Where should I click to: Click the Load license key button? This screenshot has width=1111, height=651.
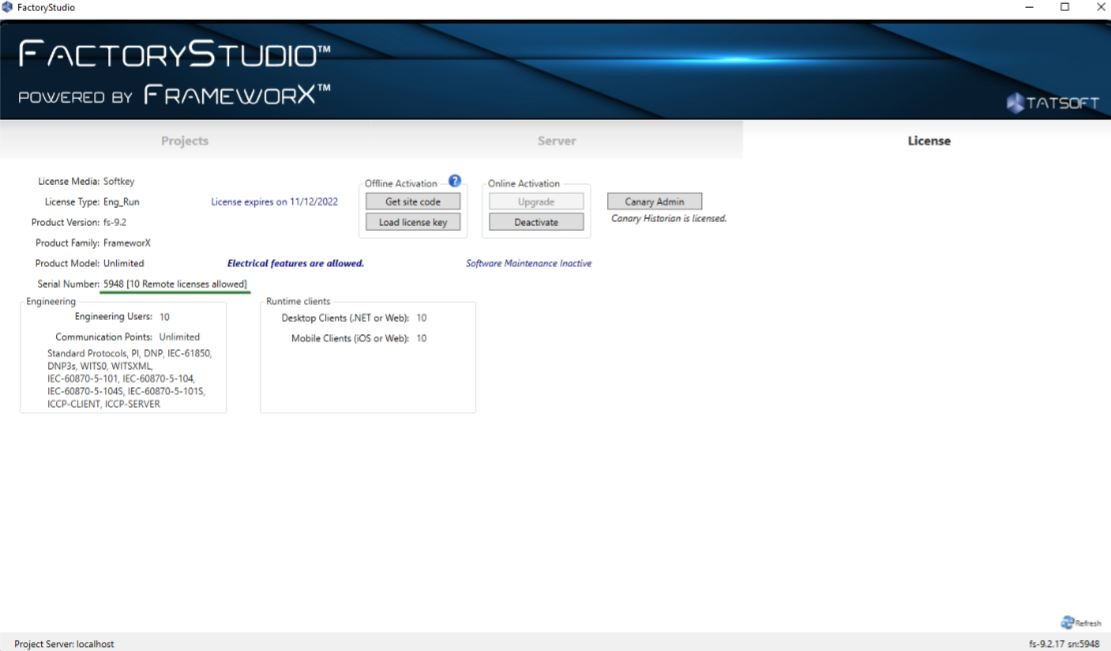413,222
